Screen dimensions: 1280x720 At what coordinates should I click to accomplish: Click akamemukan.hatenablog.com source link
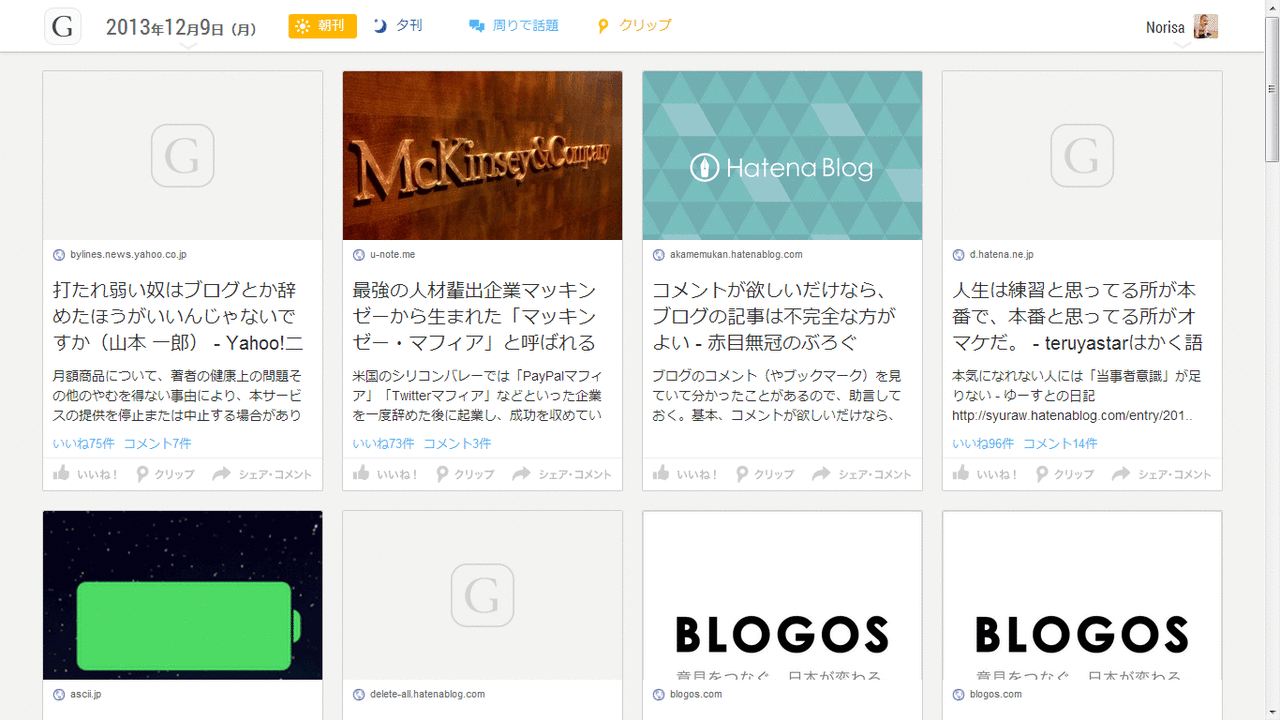(736, 255)
